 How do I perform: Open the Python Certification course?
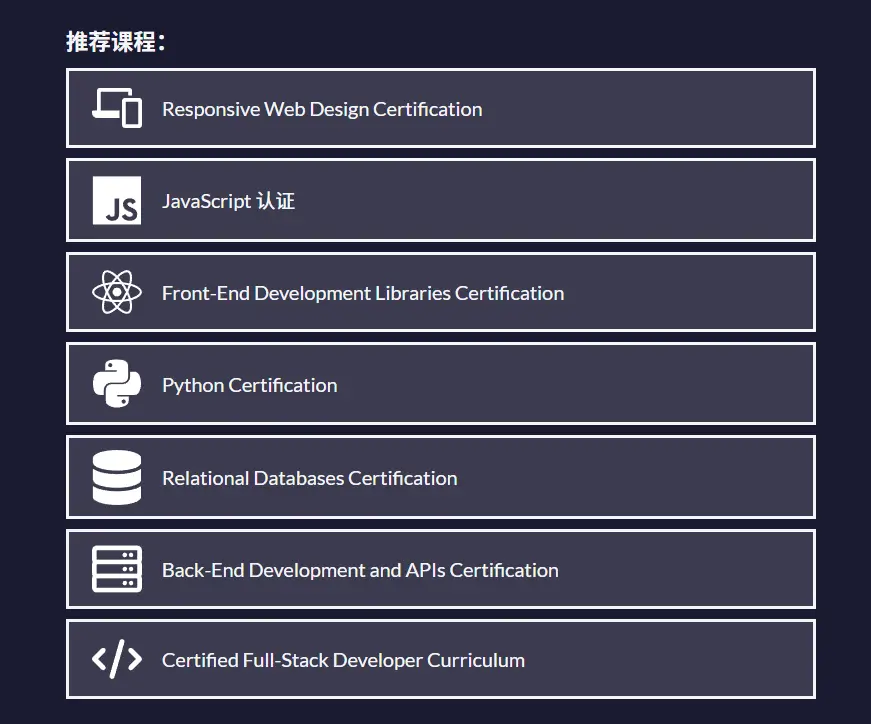pos(441,384)
